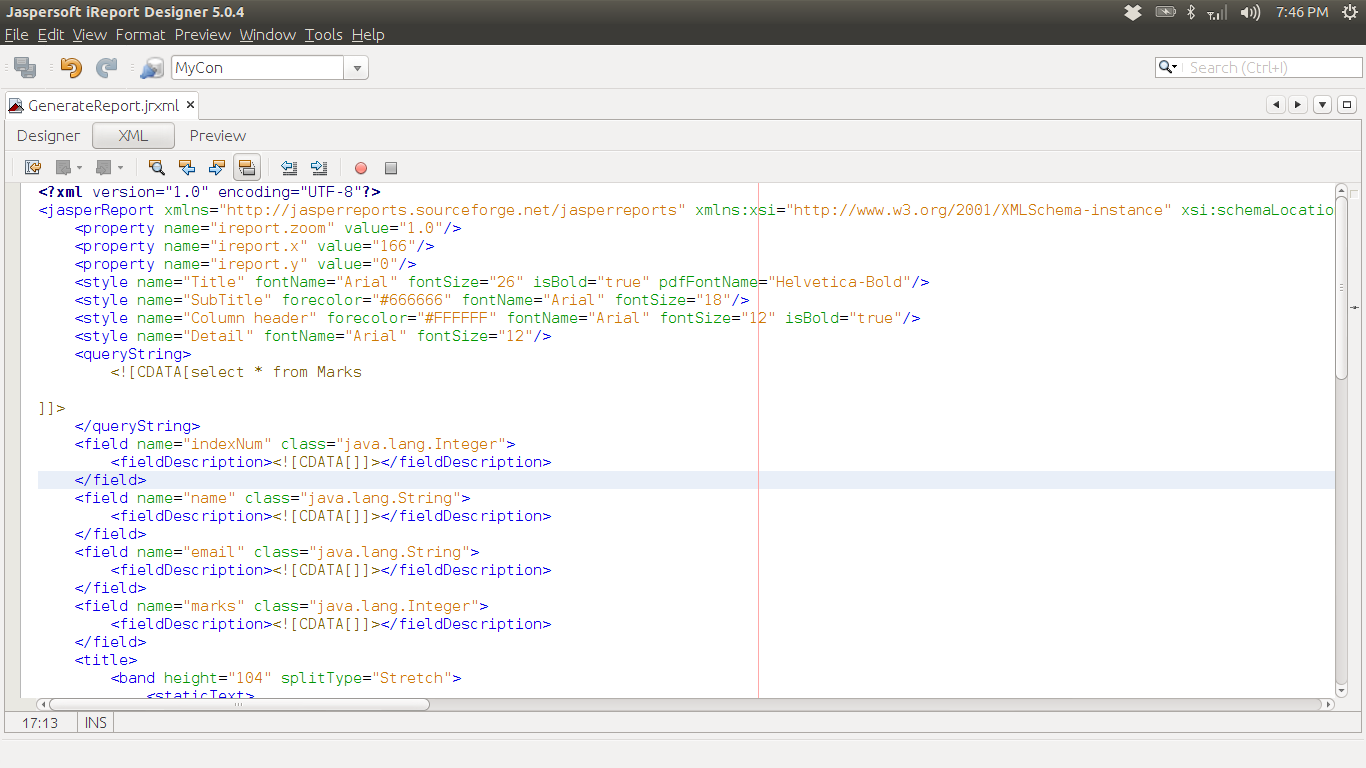Open the Forward history dropdown arrow
Viewport: 1366px width, 768px height.
(120, 168)
